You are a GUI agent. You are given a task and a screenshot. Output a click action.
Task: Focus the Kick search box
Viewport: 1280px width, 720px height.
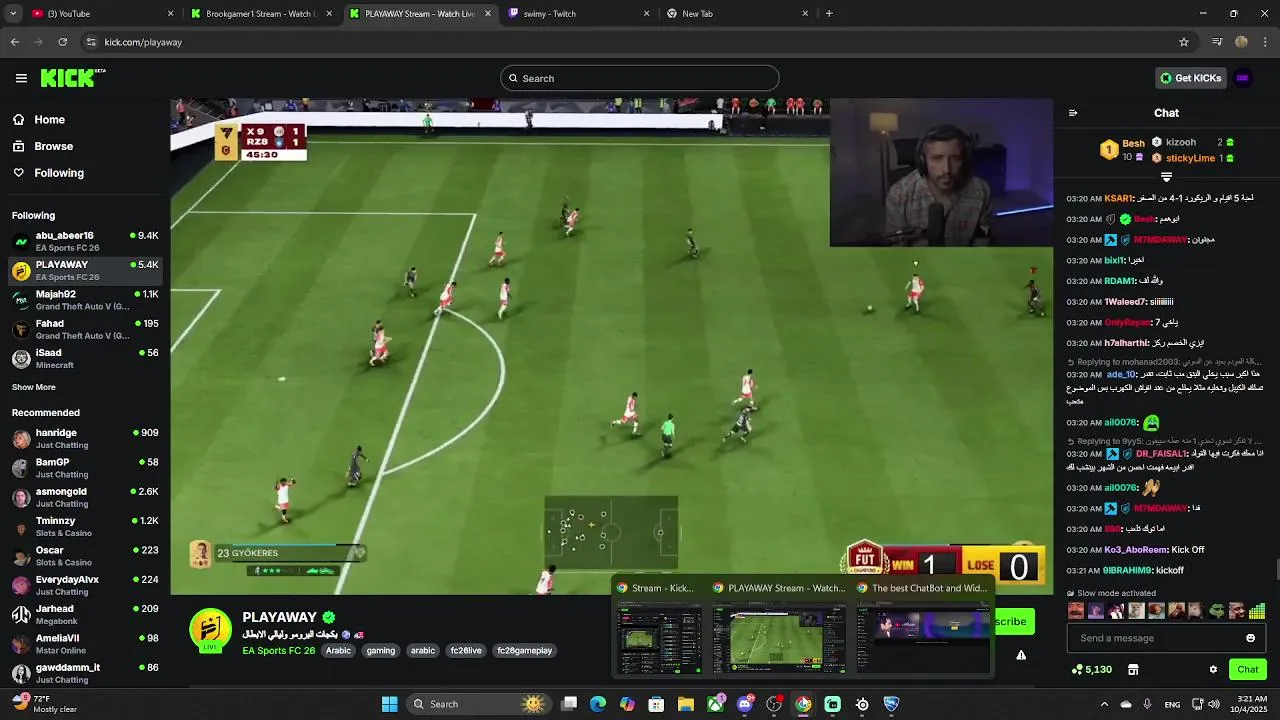pyautogui.click(x=640, y=78)
